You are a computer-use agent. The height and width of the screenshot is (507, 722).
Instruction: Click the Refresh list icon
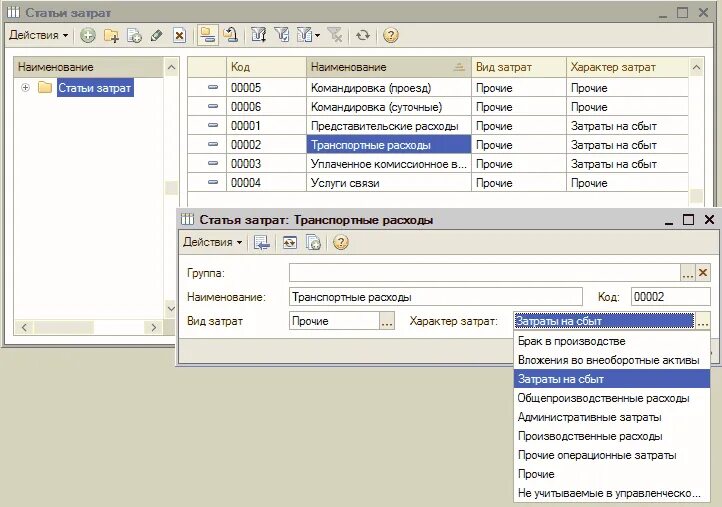[x=363, y=35]
